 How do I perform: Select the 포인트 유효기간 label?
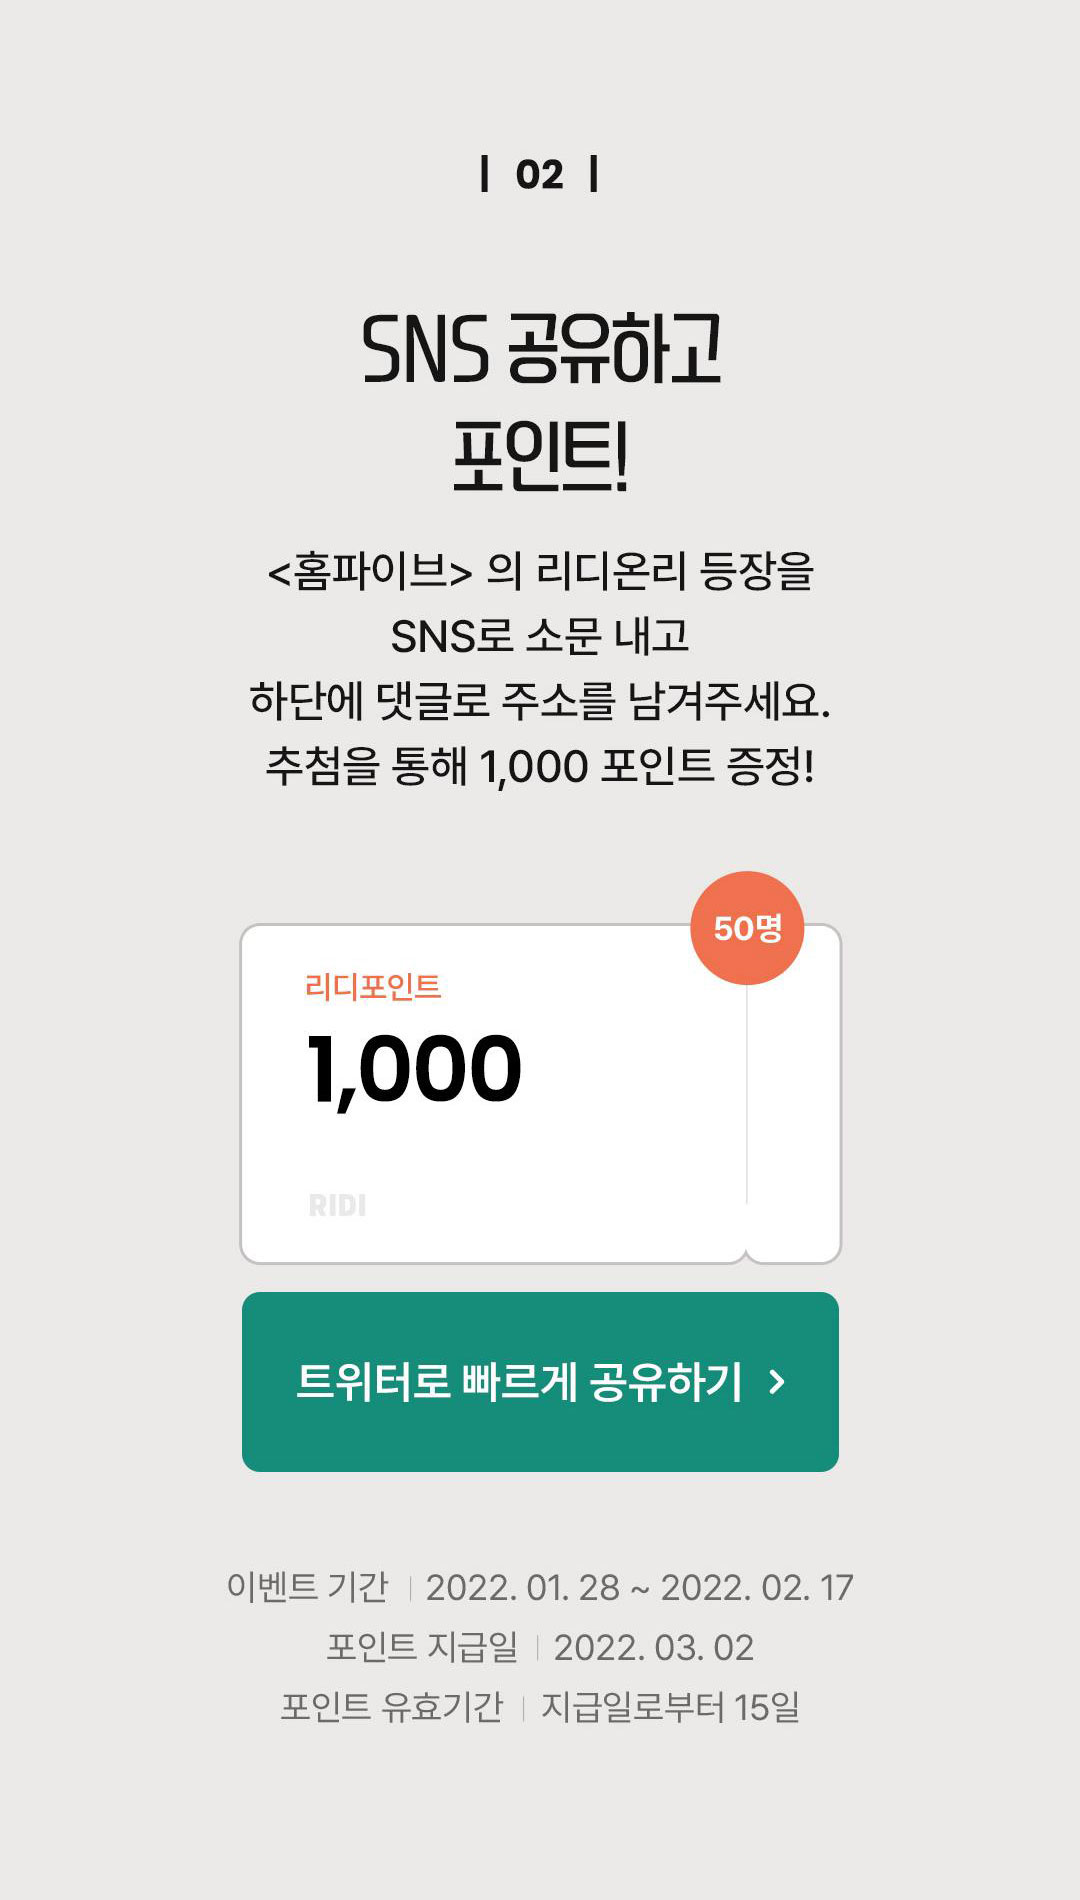pos(391,1707)
